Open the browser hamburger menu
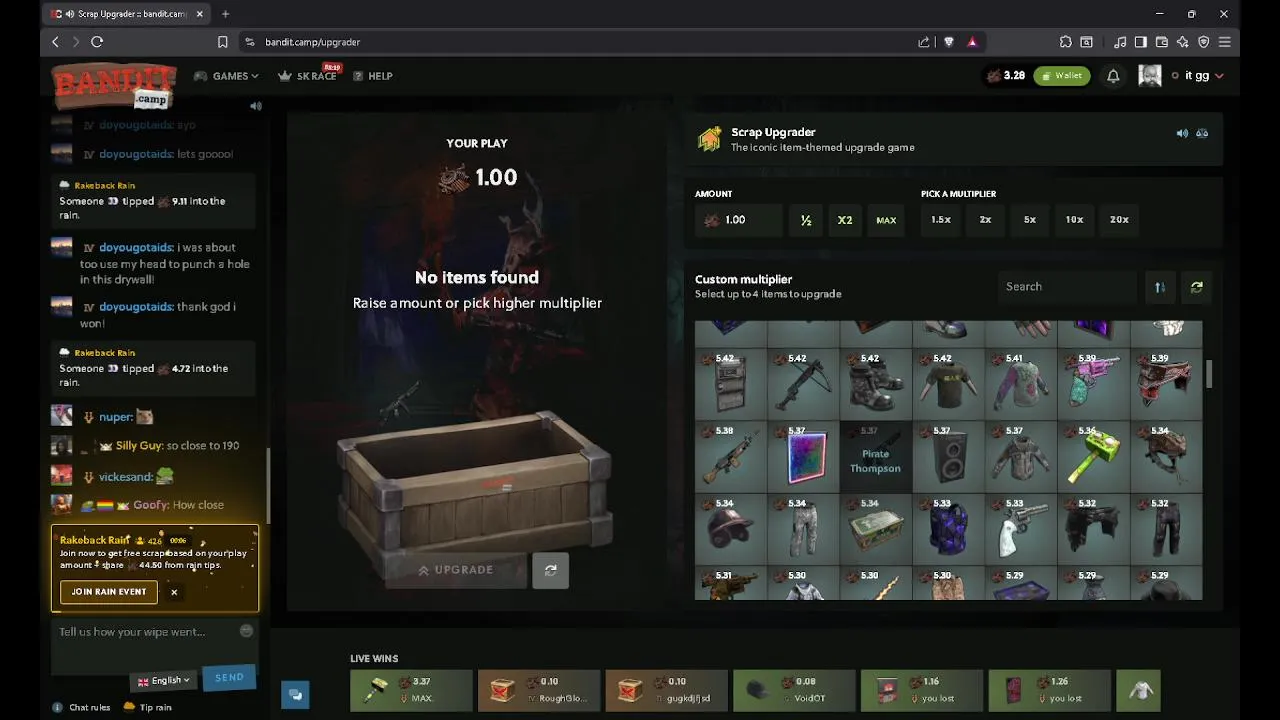Viewport: 1280px width, 720px height. pyautogui.click(x=1224, y=42)
